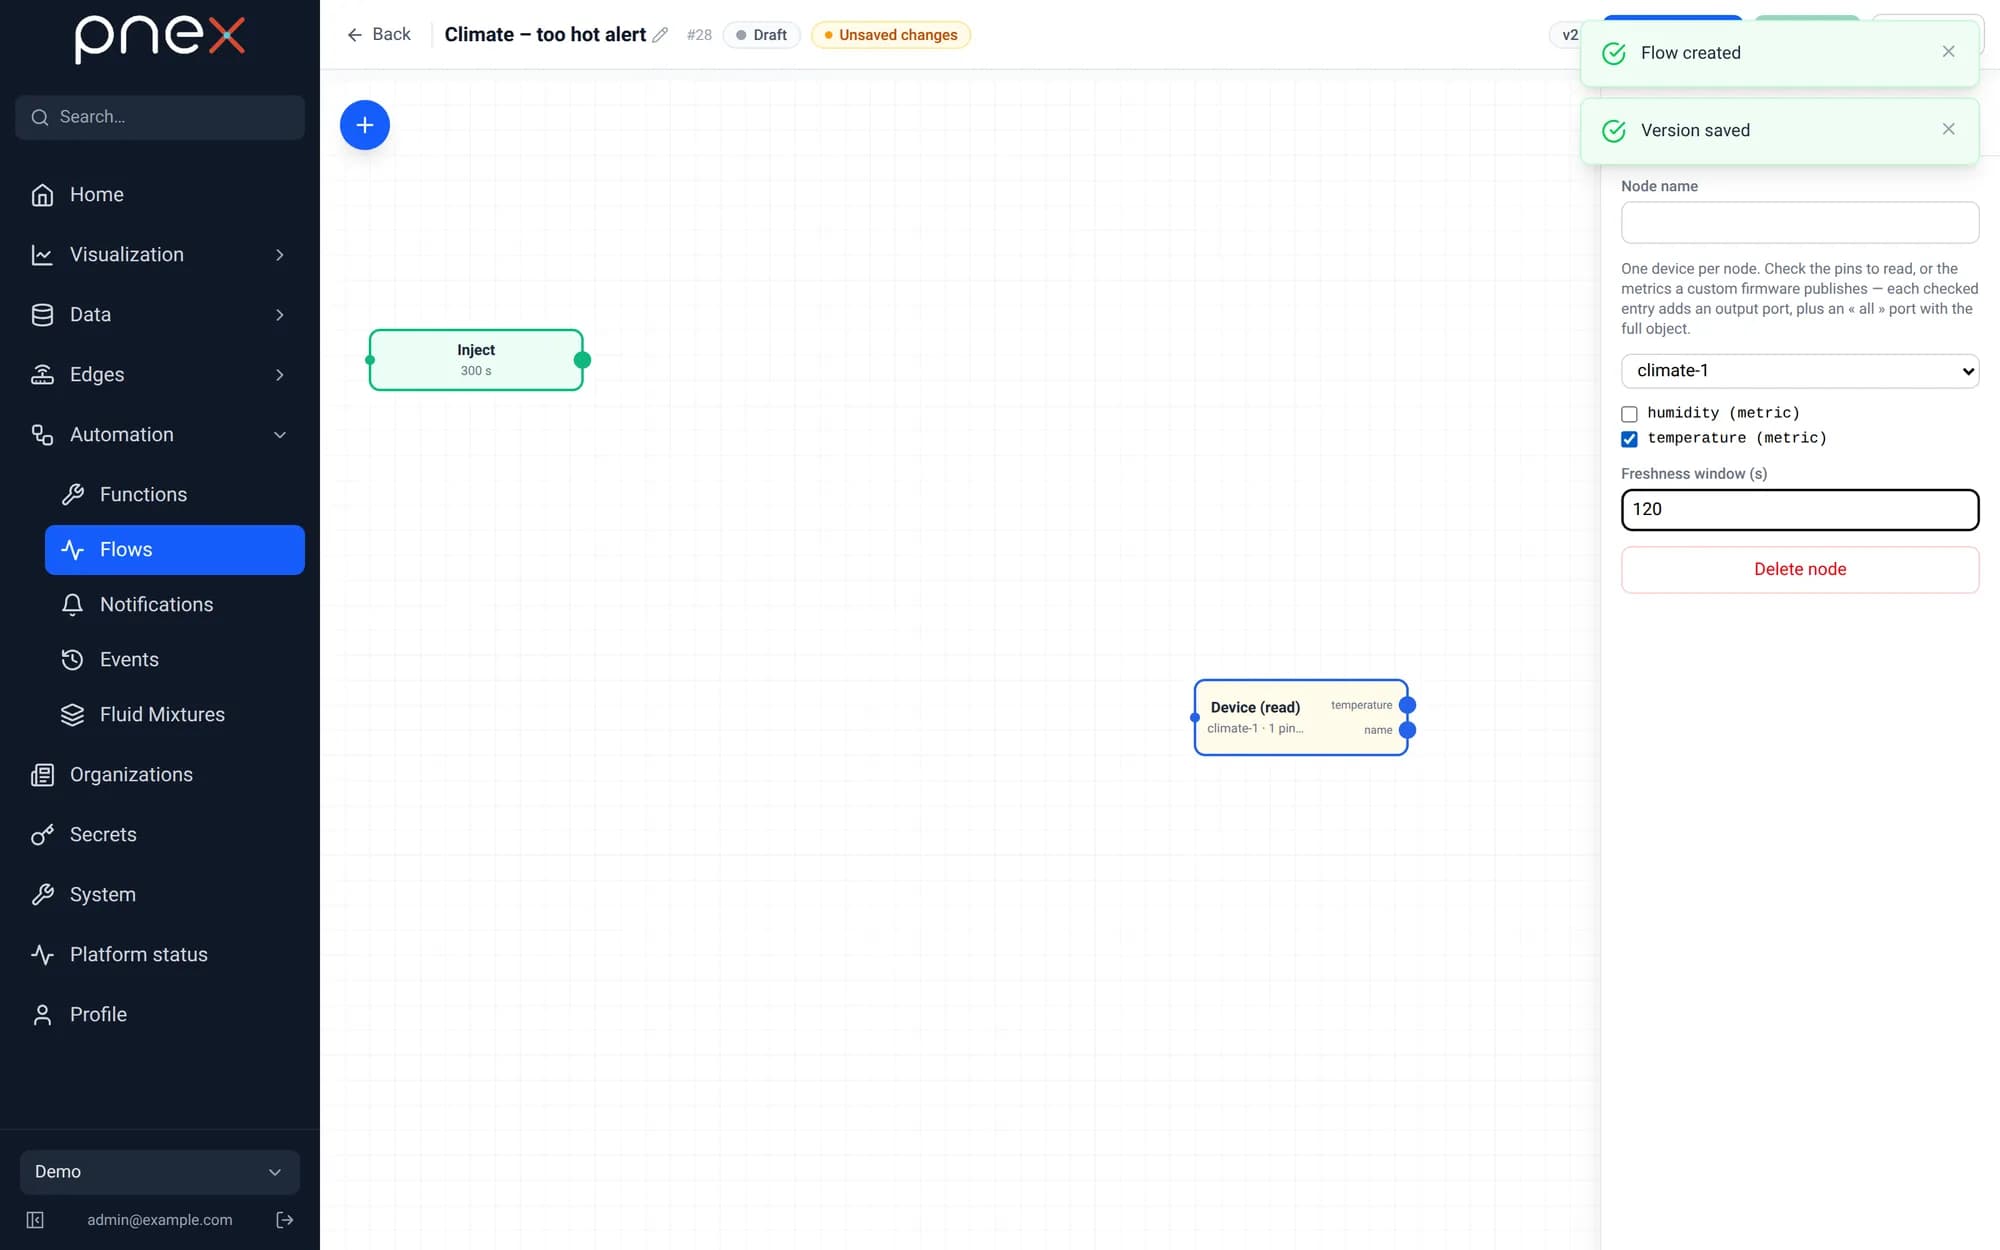Click temperature output port on Device node
This screenshot has height=1250, width=2000.
(1407, 705)
